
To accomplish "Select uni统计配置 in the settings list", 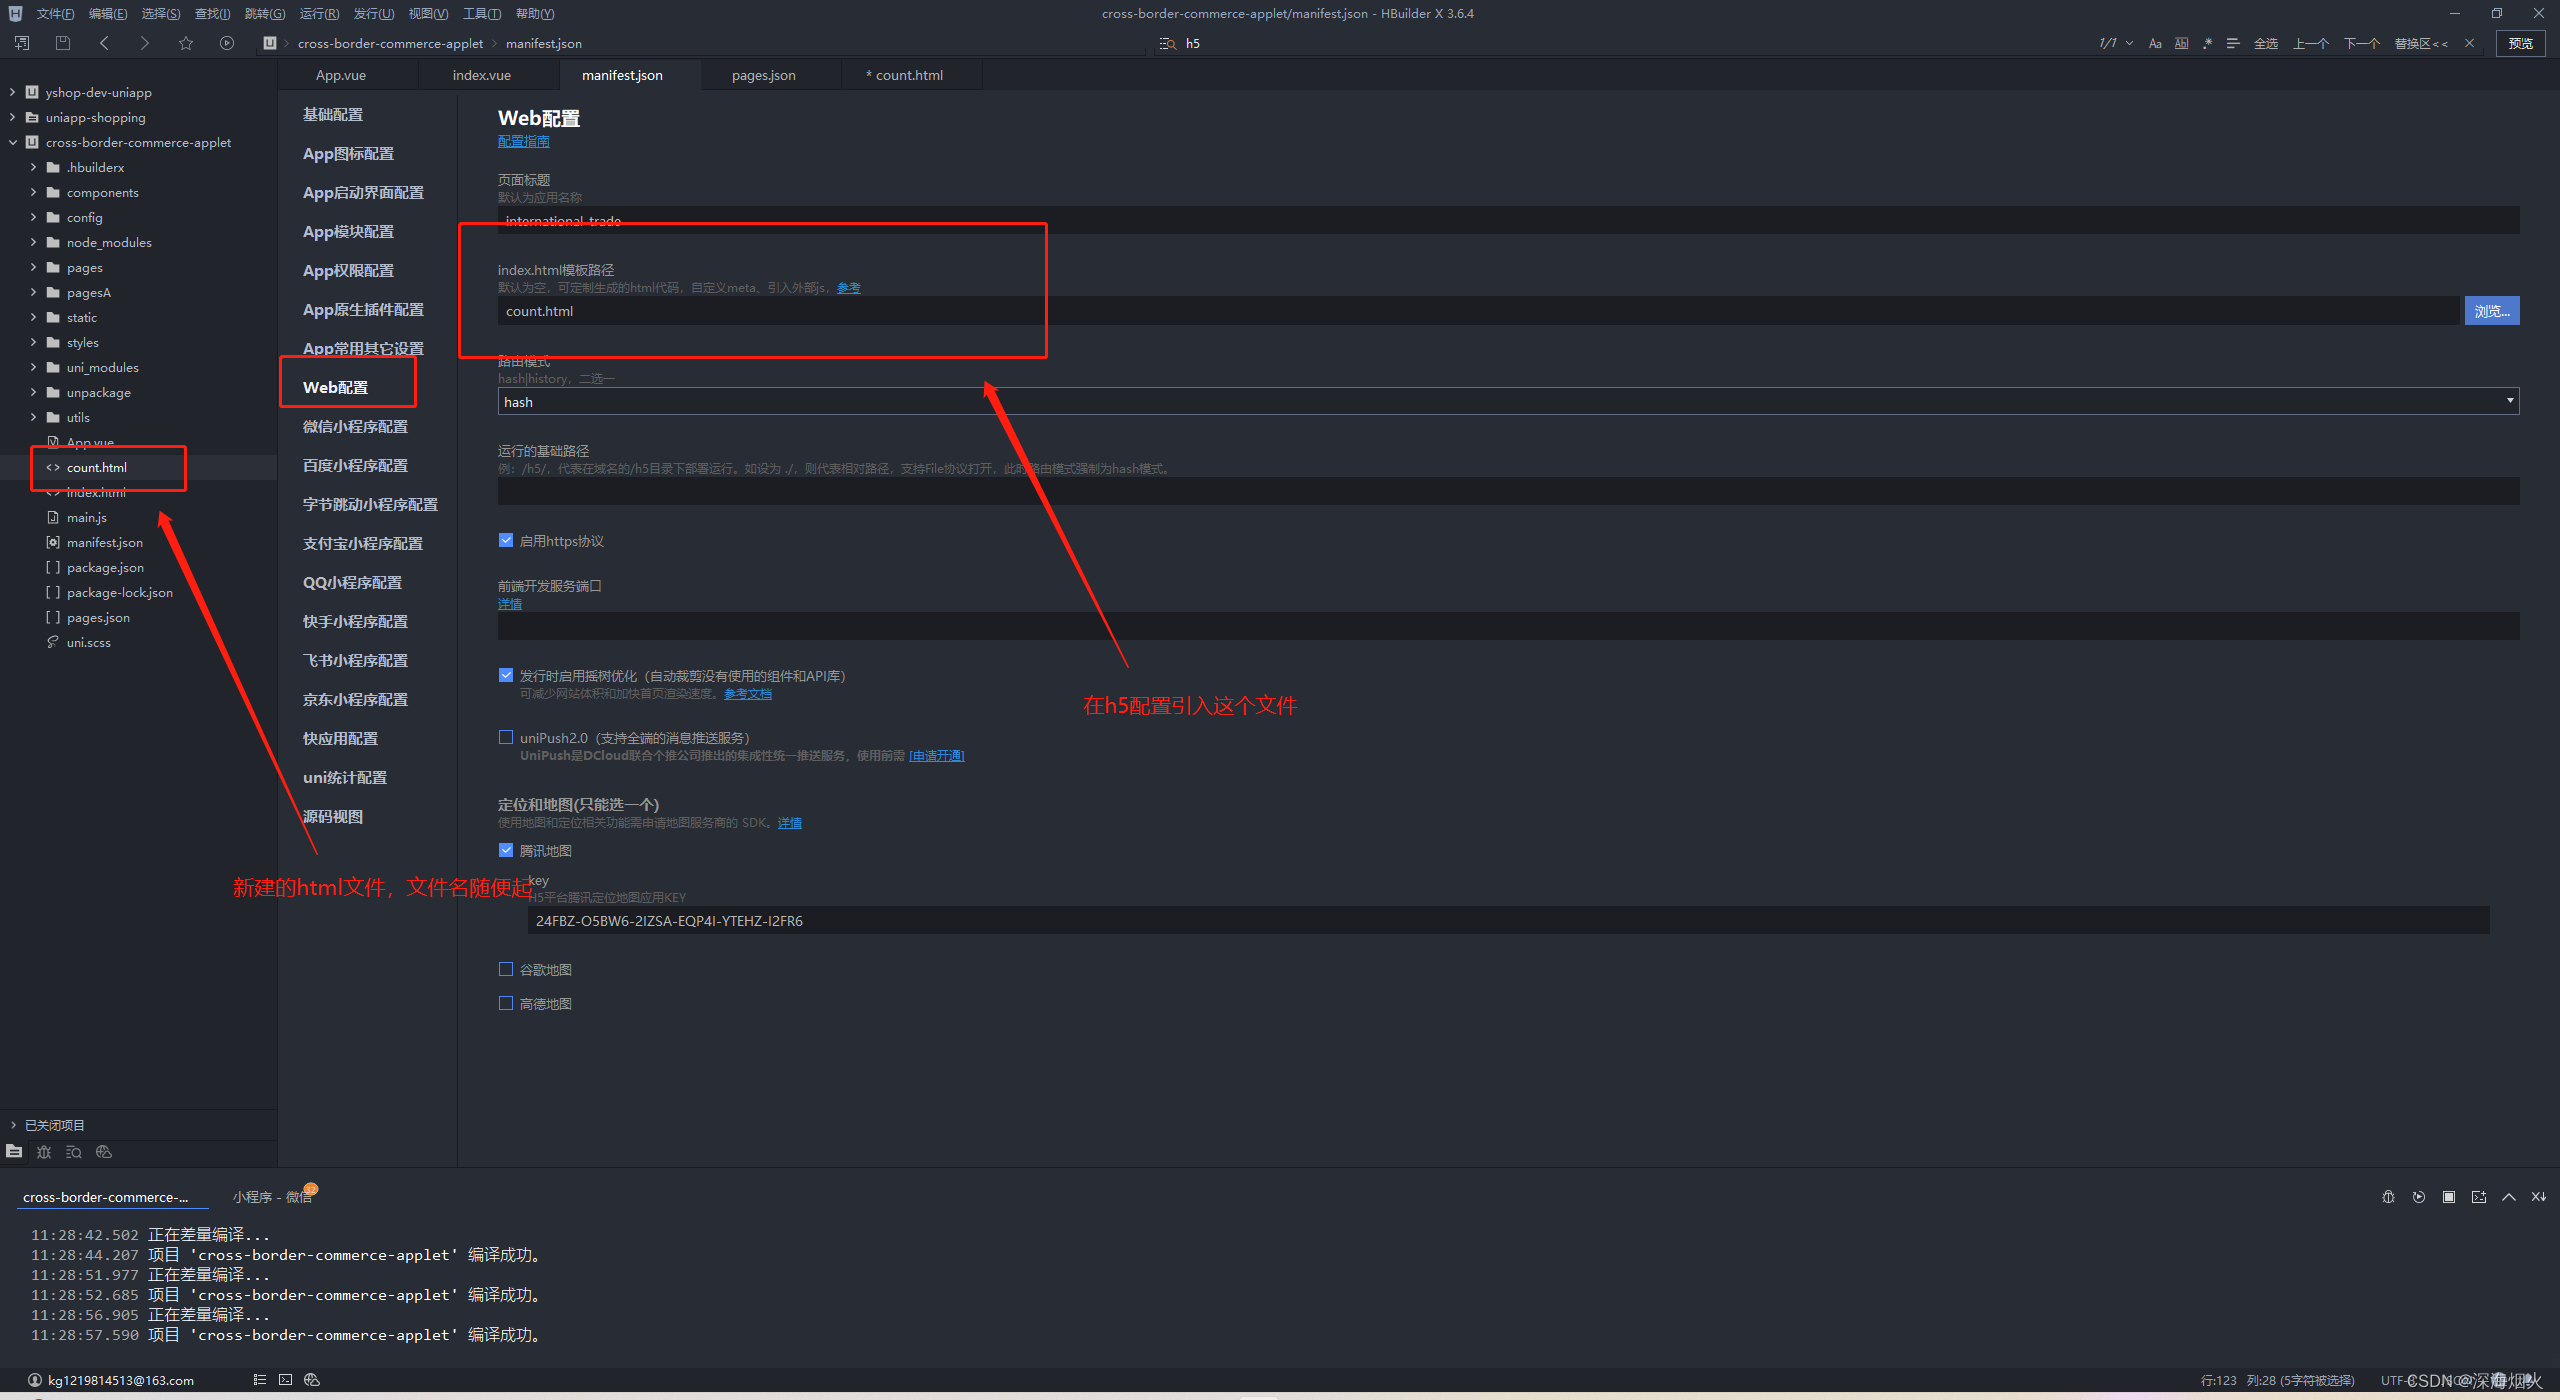I will (x=345, y=777).
